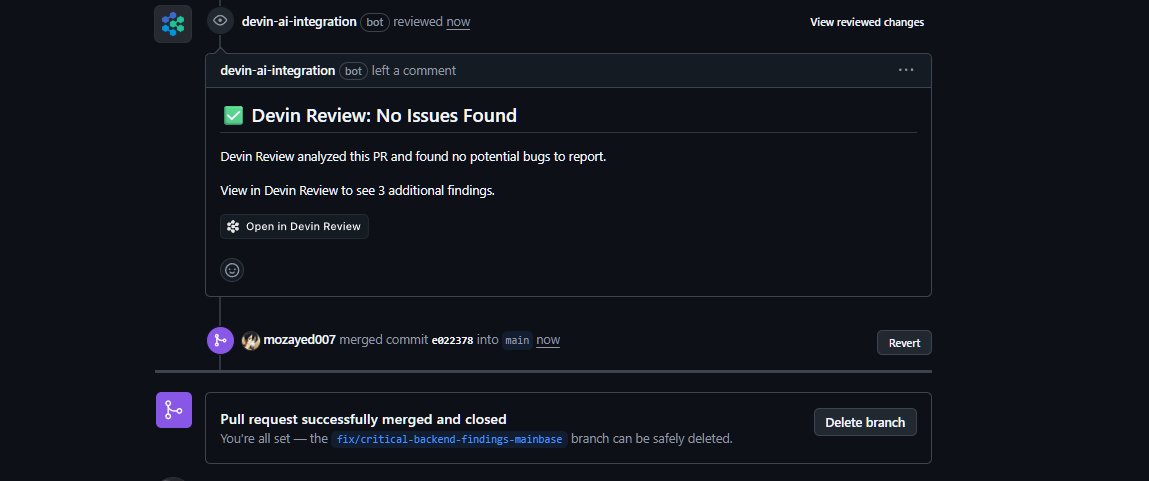Open mozayed007 user profile link
Viewport: 1149px width, 481px height.
pos(300,339)
